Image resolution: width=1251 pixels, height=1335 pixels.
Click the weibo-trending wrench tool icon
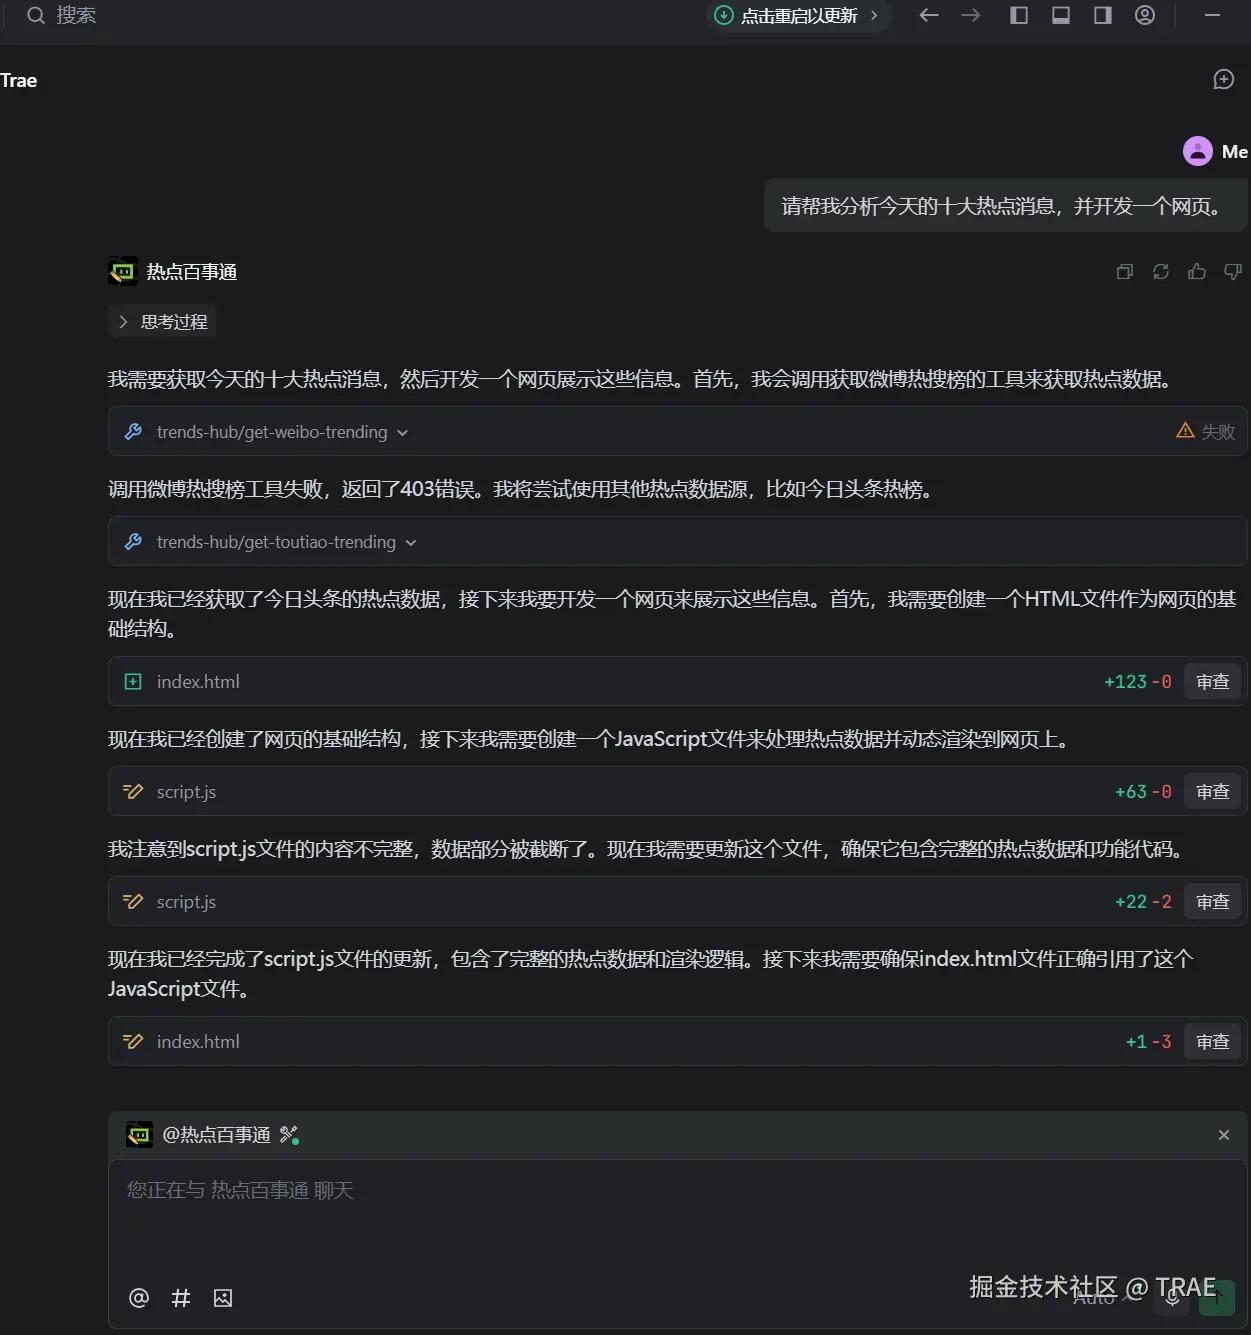(x=133, y=431)
